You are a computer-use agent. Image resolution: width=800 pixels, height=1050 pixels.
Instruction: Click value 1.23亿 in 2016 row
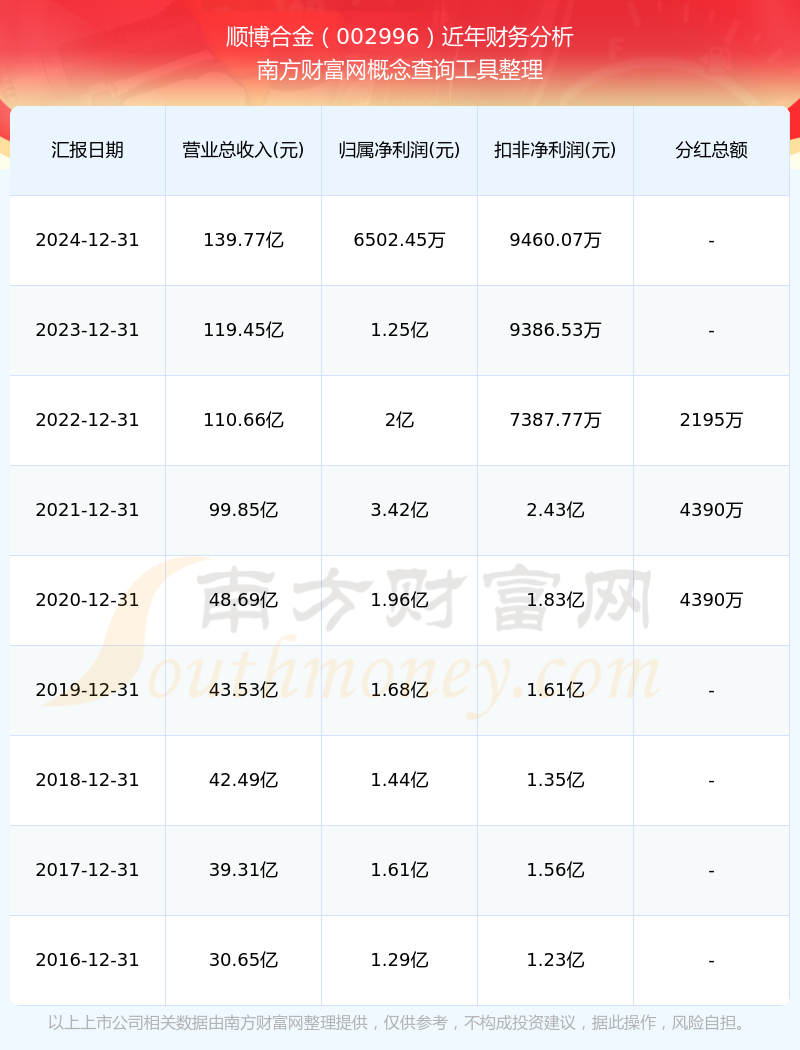coord(556,960)
